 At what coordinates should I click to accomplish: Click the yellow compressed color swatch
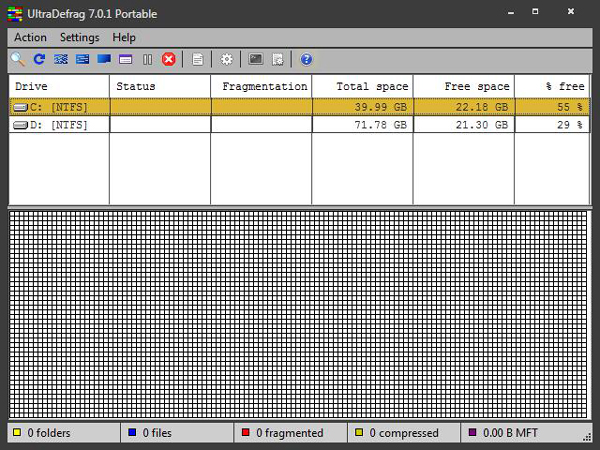click(x=359, y=432)
